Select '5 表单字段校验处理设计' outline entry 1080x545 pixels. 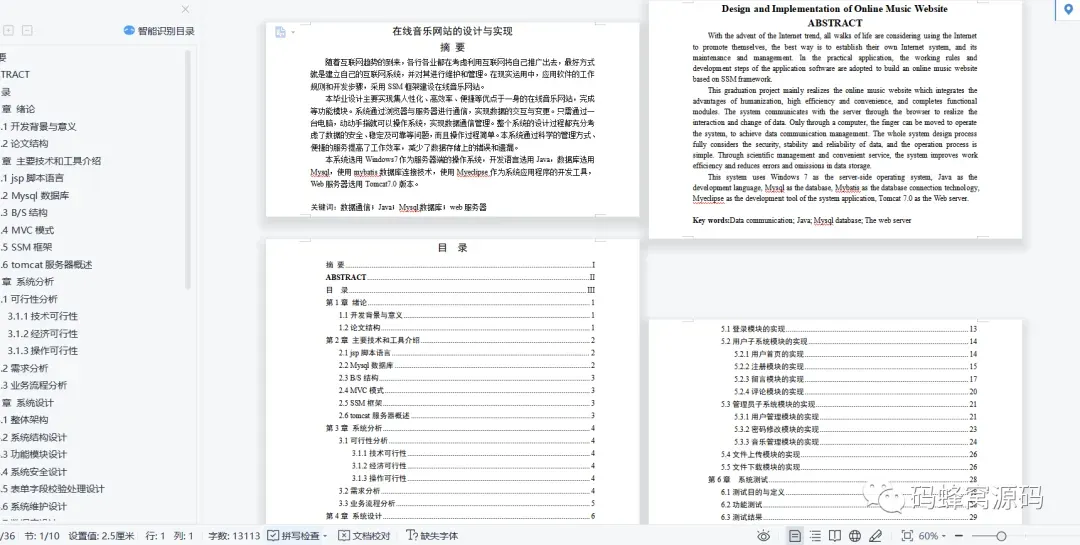[52, 489]
